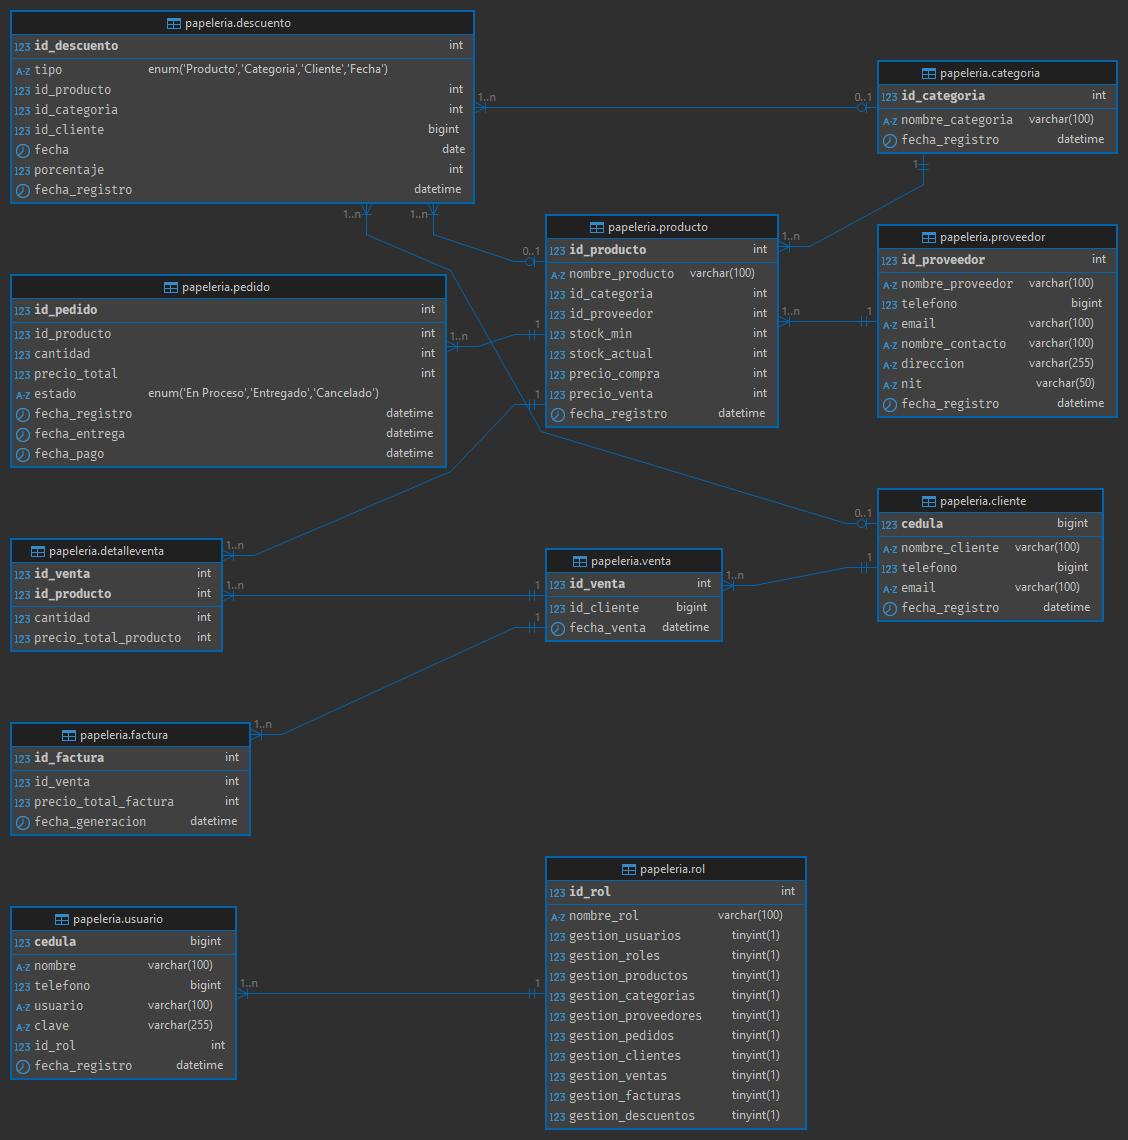Click the clock icon beside fecha_venta
Viewport: 1128px width, 1140px height.
point(558,629)
